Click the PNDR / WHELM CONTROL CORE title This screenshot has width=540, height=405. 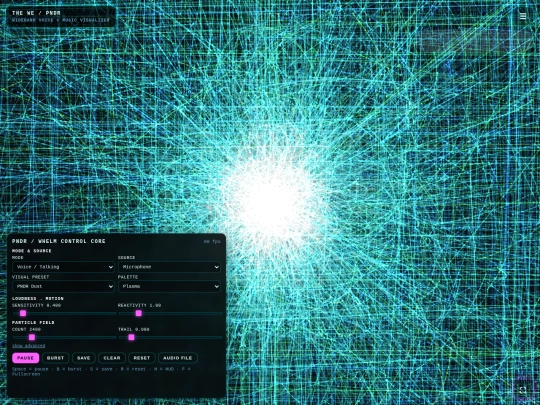[59, 241]
